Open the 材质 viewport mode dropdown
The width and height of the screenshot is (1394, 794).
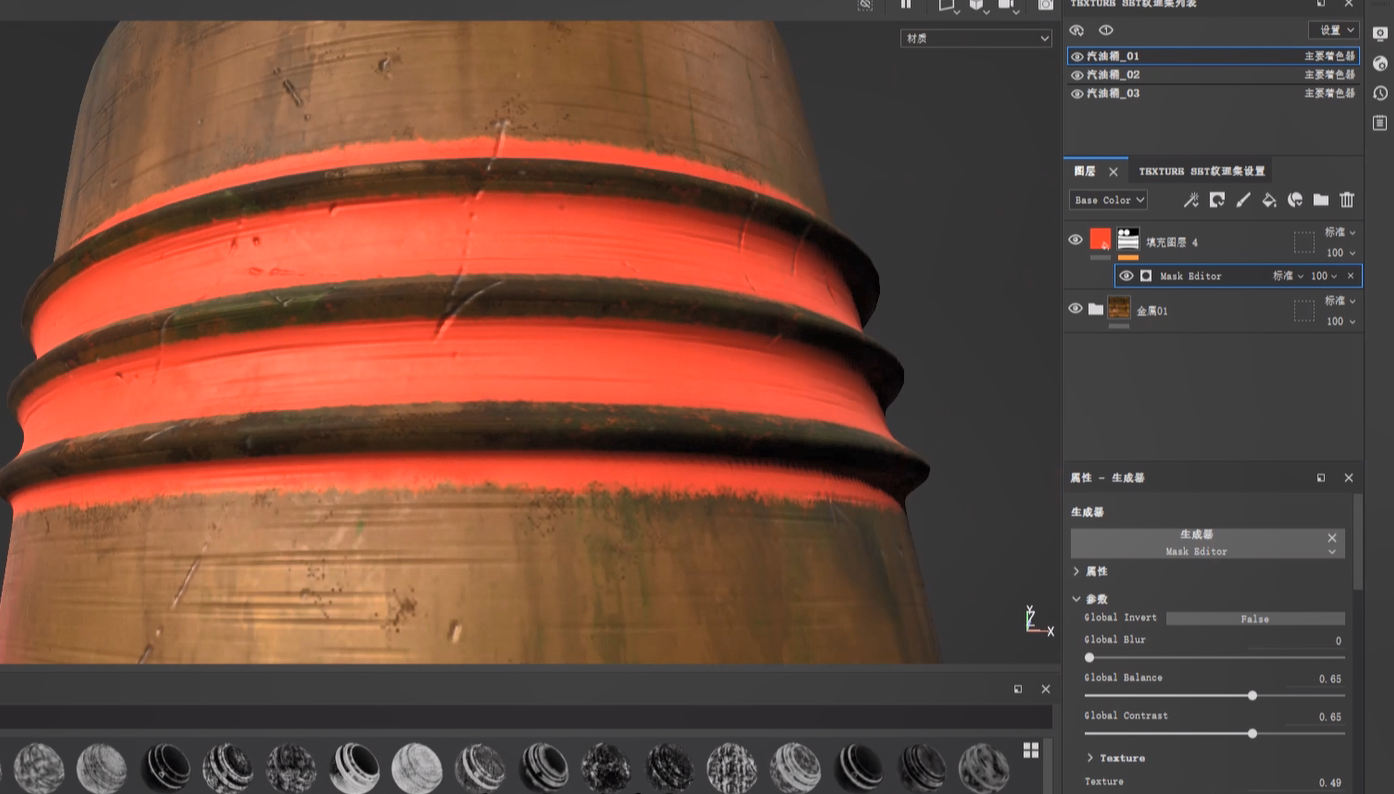point(976,38)
